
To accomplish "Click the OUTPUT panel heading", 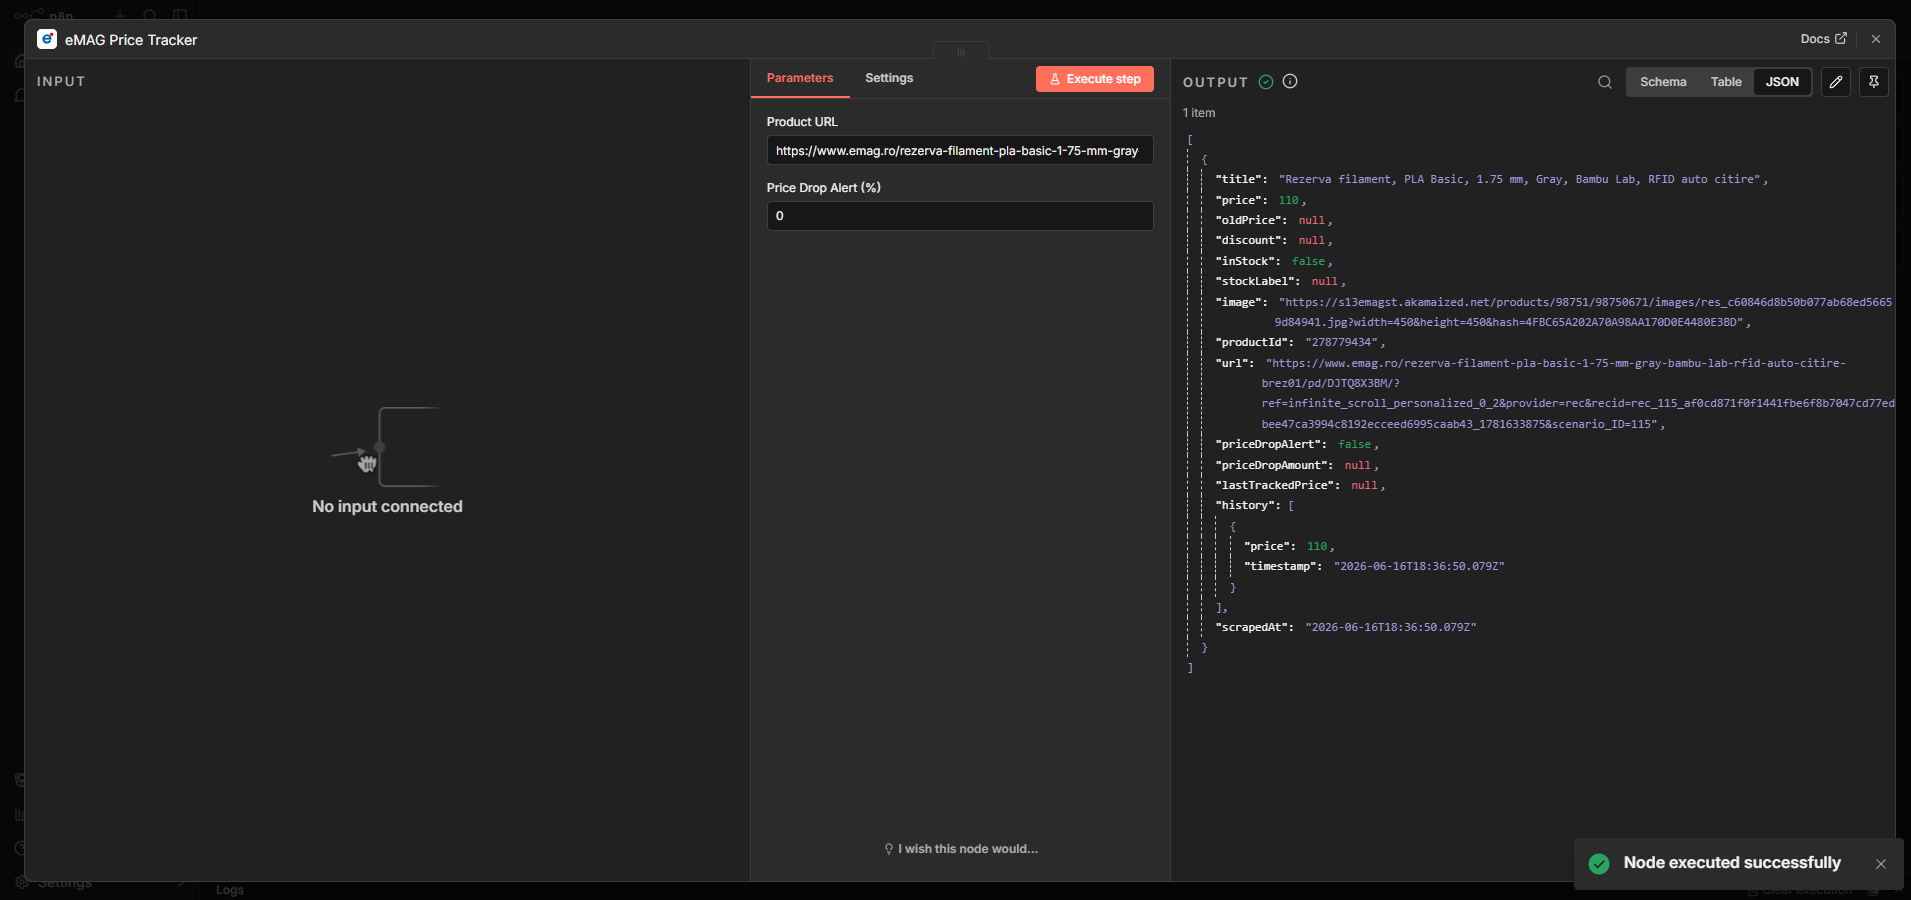I will (1215, 82).
